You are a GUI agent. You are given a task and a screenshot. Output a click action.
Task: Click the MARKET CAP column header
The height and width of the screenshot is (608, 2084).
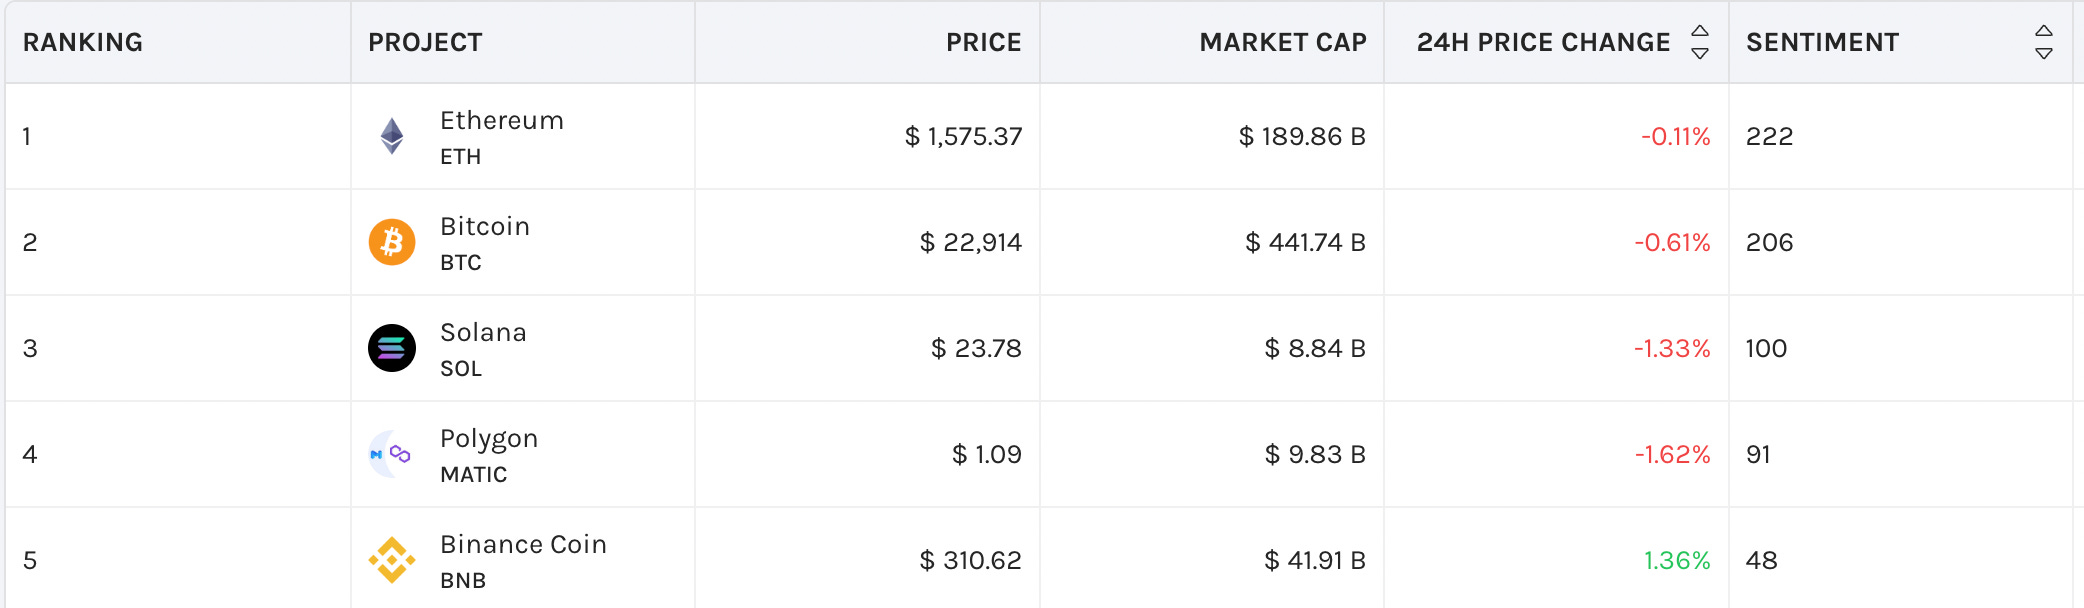point(1283,42)
